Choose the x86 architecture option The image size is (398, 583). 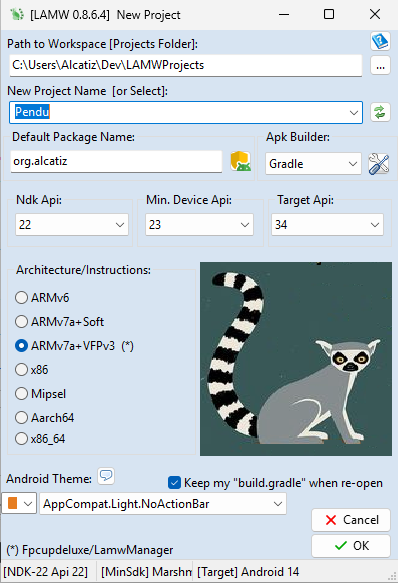tap(32, 370)
